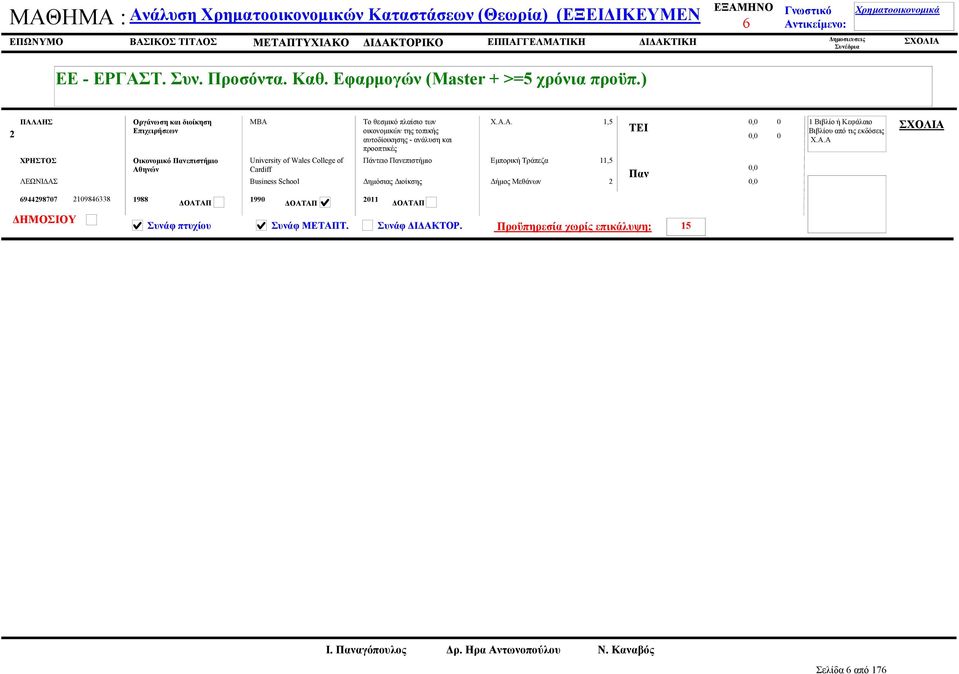Click signatory Ι. Παναγόπουλος
This screenshot has height=674, width=959.
pyautogui.click(x=366, y=650)
